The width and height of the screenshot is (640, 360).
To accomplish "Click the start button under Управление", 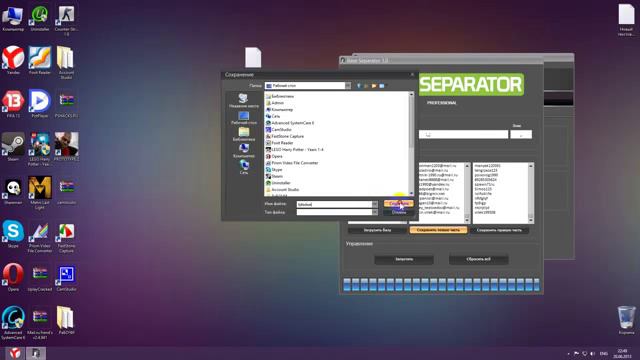I will point(404,259).
